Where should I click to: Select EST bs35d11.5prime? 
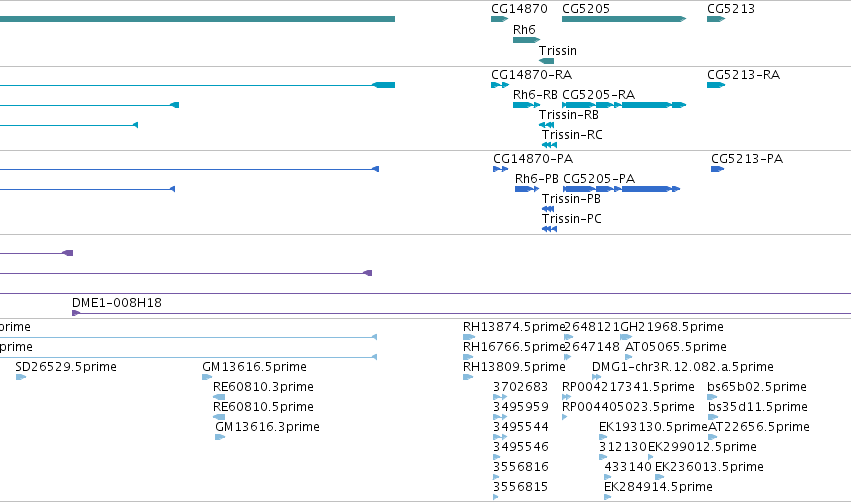(758, 408)
